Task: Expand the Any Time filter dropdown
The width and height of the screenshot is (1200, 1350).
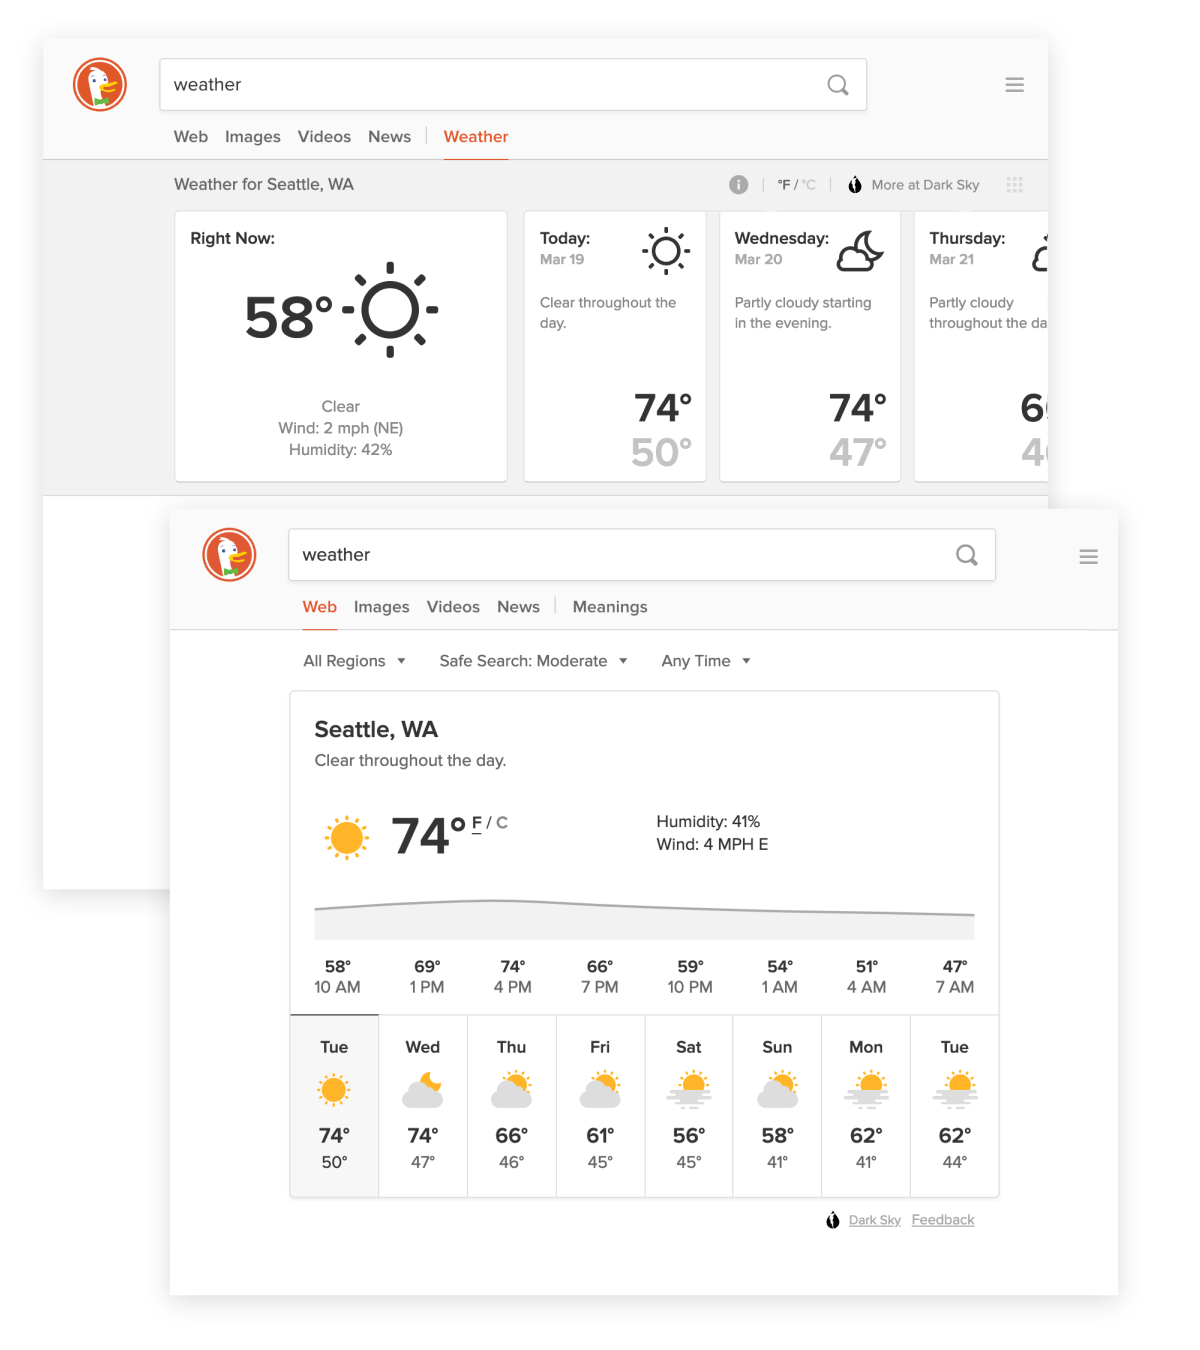Action: [x=706, y=661]
